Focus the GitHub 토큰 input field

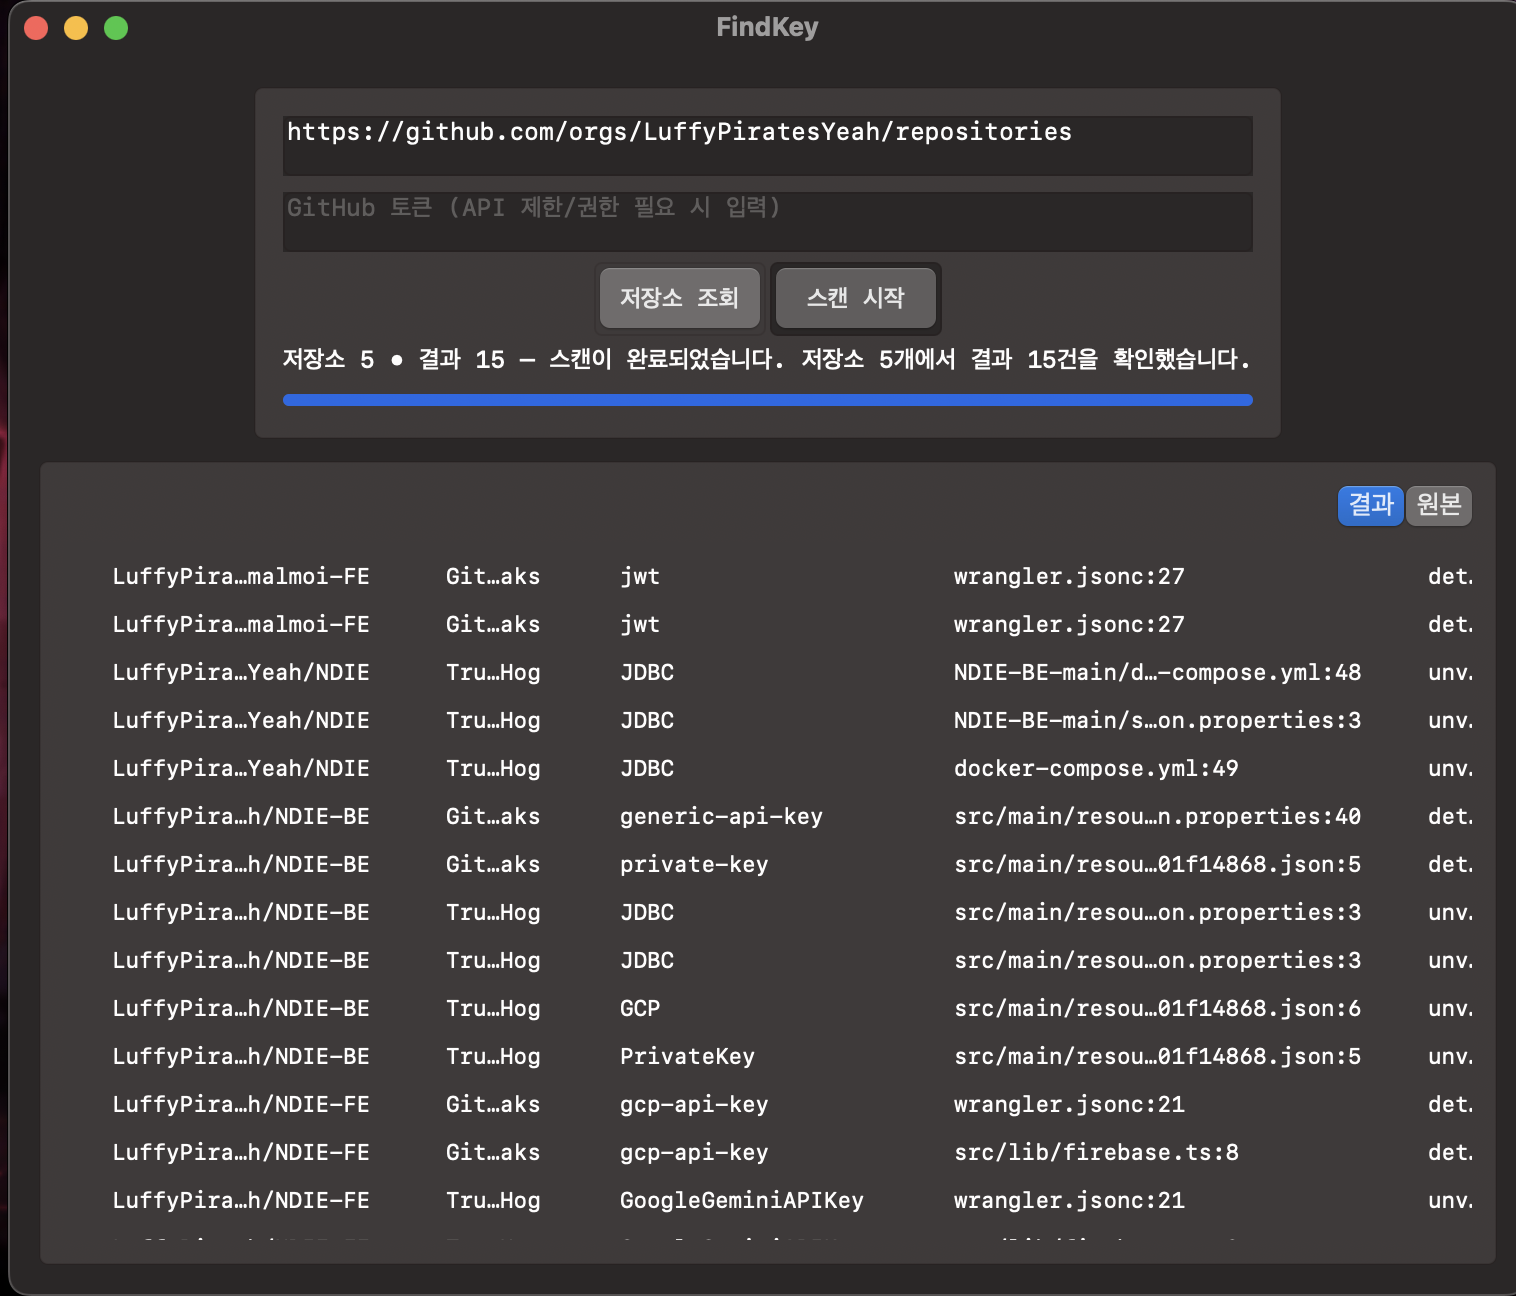point(767,221)
